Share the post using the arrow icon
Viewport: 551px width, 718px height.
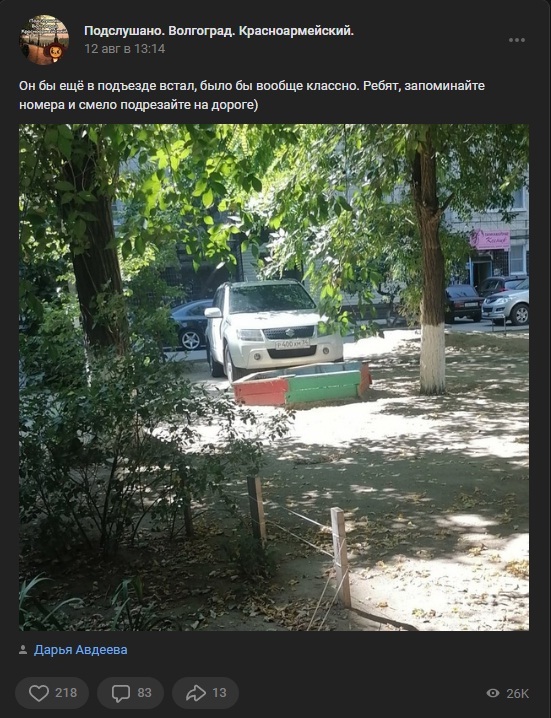(196, 693)
